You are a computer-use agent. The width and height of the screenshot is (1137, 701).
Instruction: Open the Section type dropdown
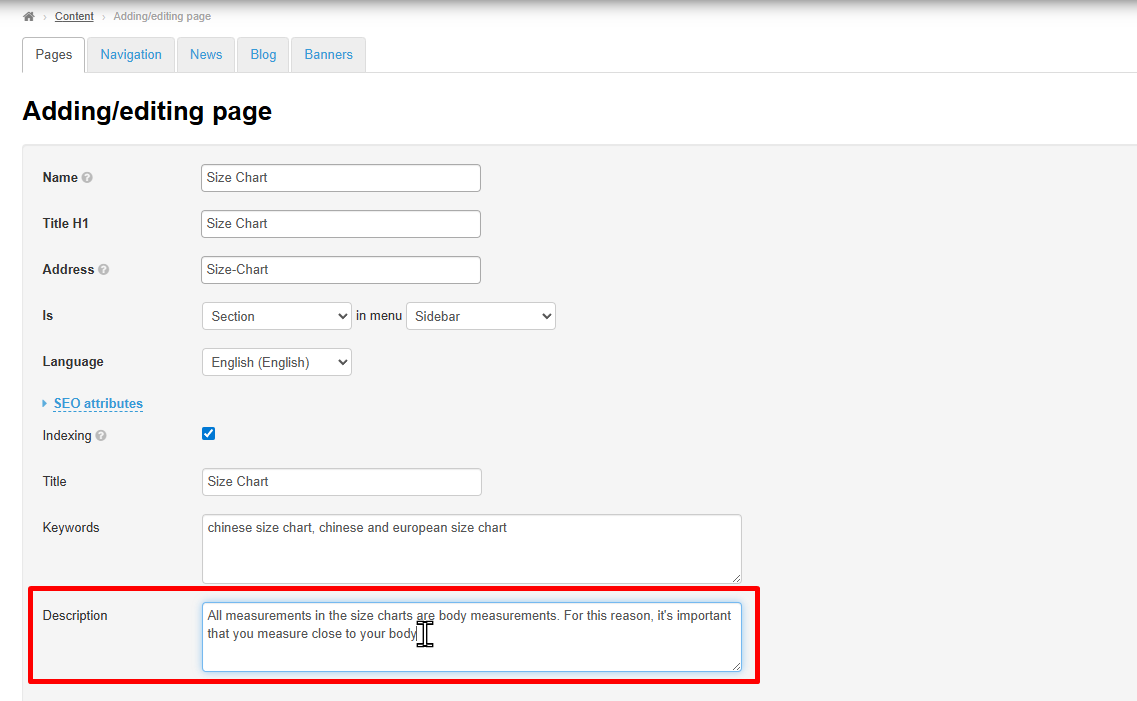pos(276,316)
